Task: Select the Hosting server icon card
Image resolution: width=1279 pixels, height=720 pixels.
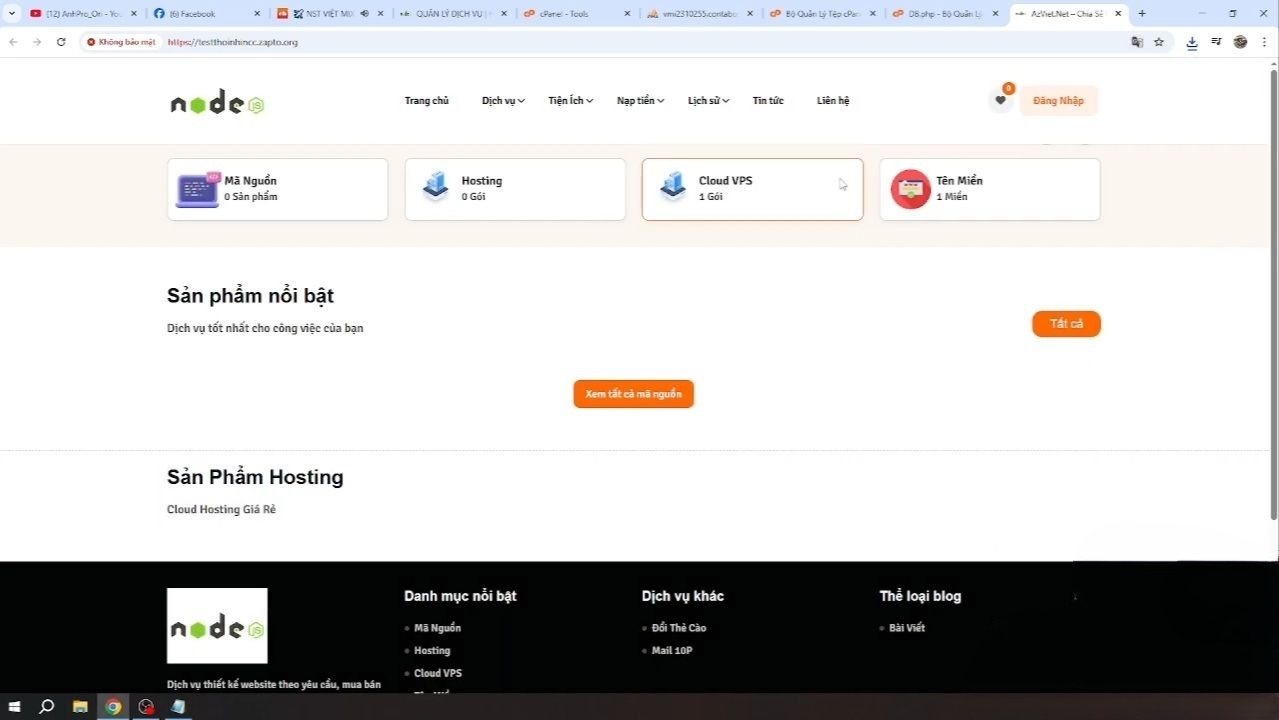Action: pyautogui.click(x=436, y=187)
